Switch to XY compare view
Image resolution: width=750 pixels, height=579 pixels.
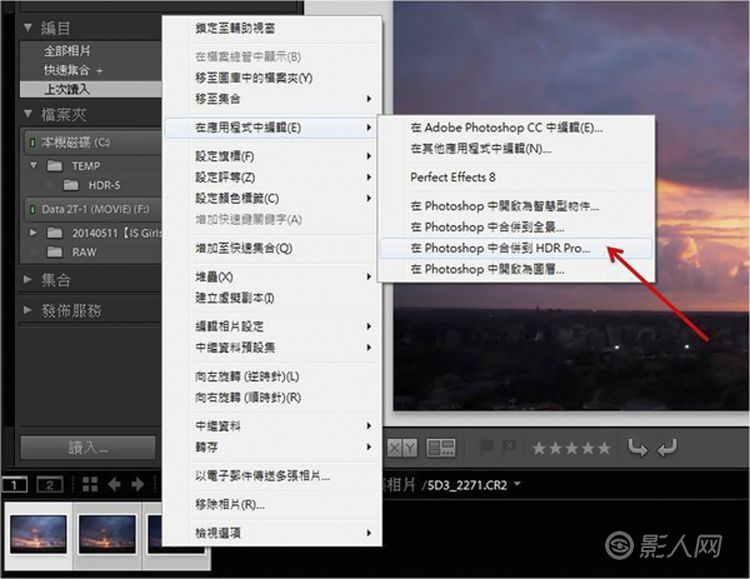(x=402, y=448)
